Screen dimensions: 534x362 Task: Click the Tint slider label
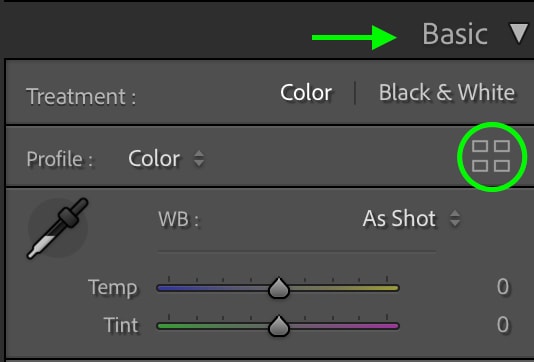pyautogui.click(x=121, y=325)
